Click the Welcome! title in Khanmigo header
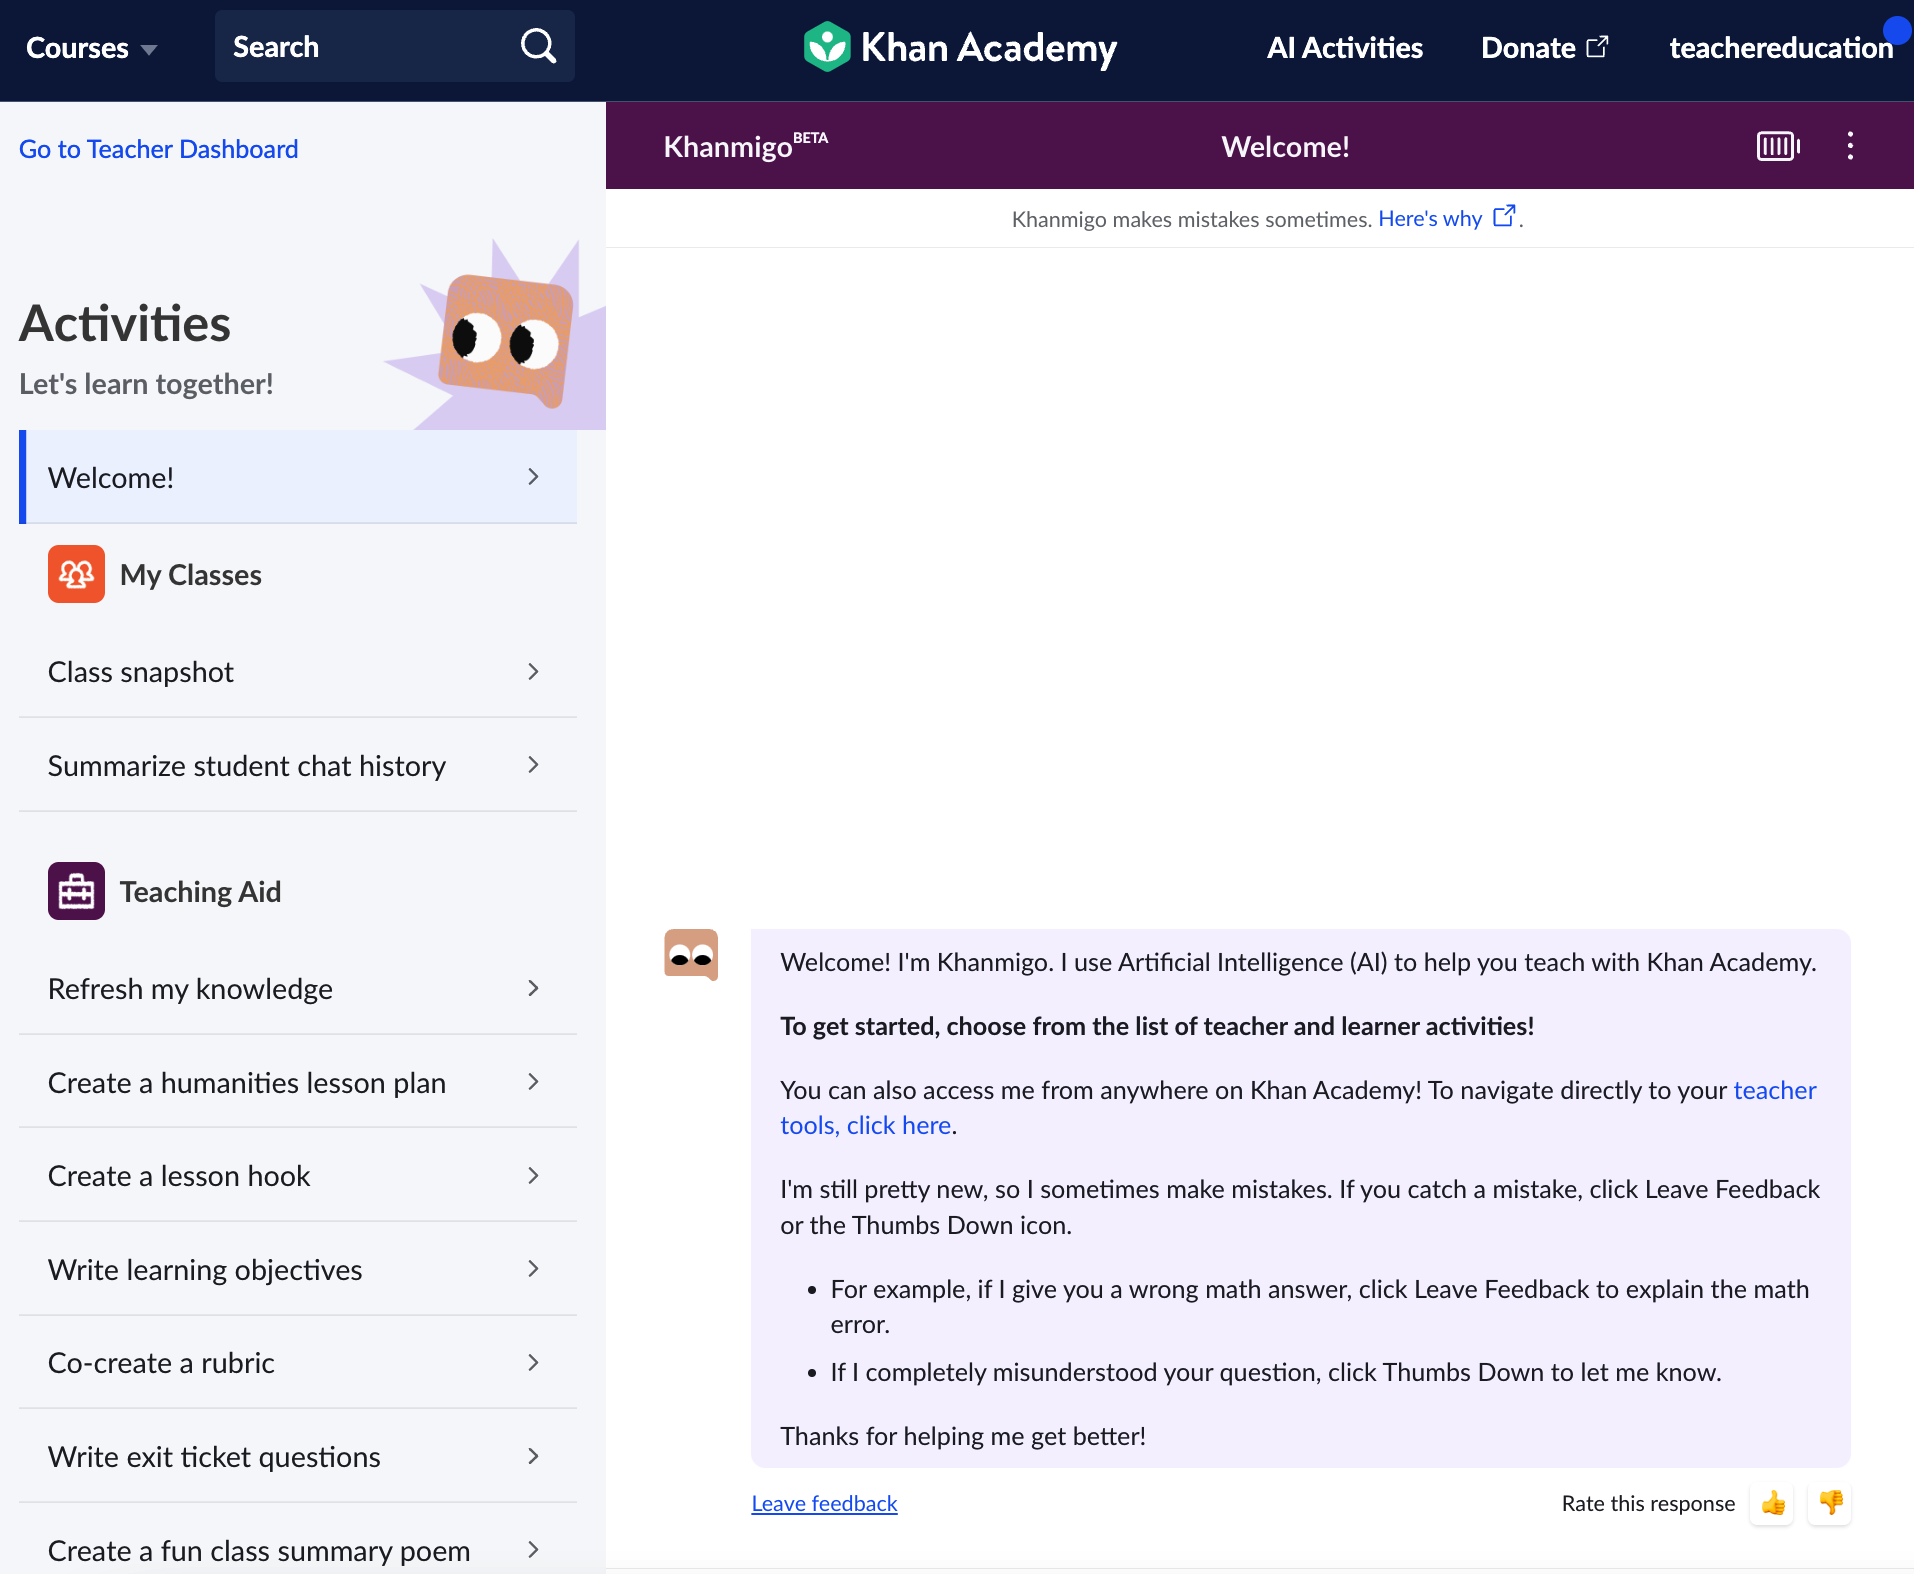This screenshot has height=1574, width=1914. (1285, 147)
